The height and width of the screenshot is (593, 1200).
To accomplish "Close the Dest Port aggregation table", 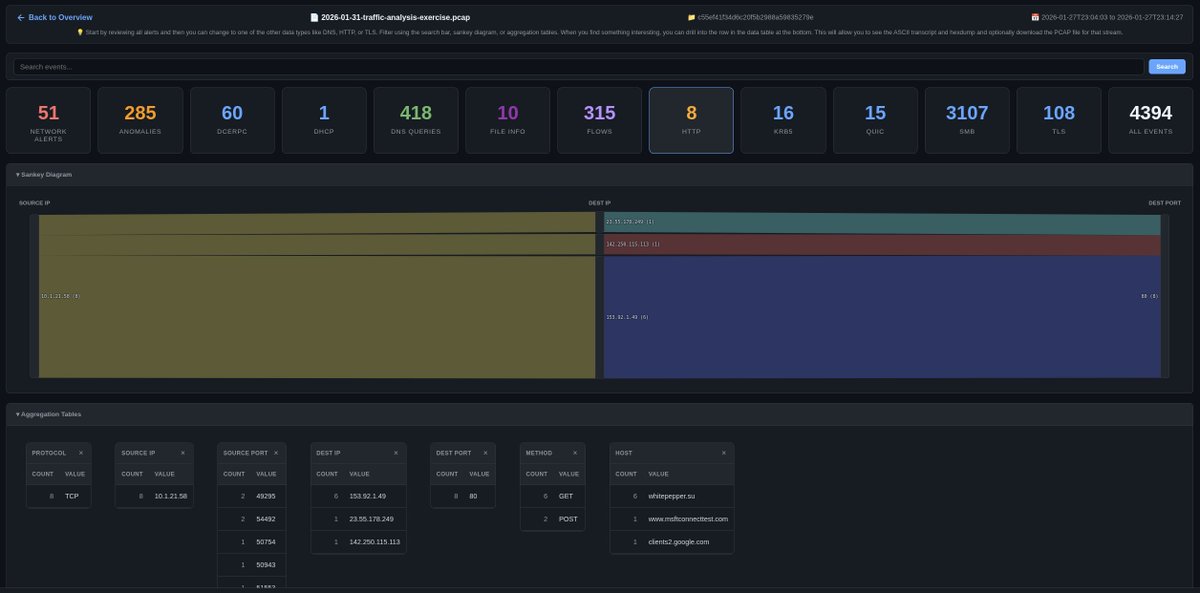I will 486,453.
